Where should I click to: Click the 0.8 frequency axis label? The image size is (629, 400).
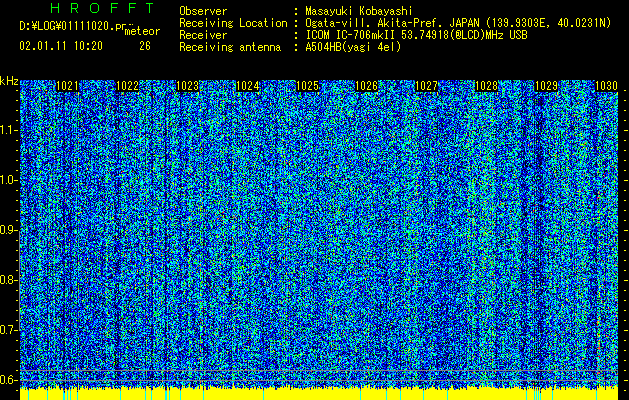(8, 280)
